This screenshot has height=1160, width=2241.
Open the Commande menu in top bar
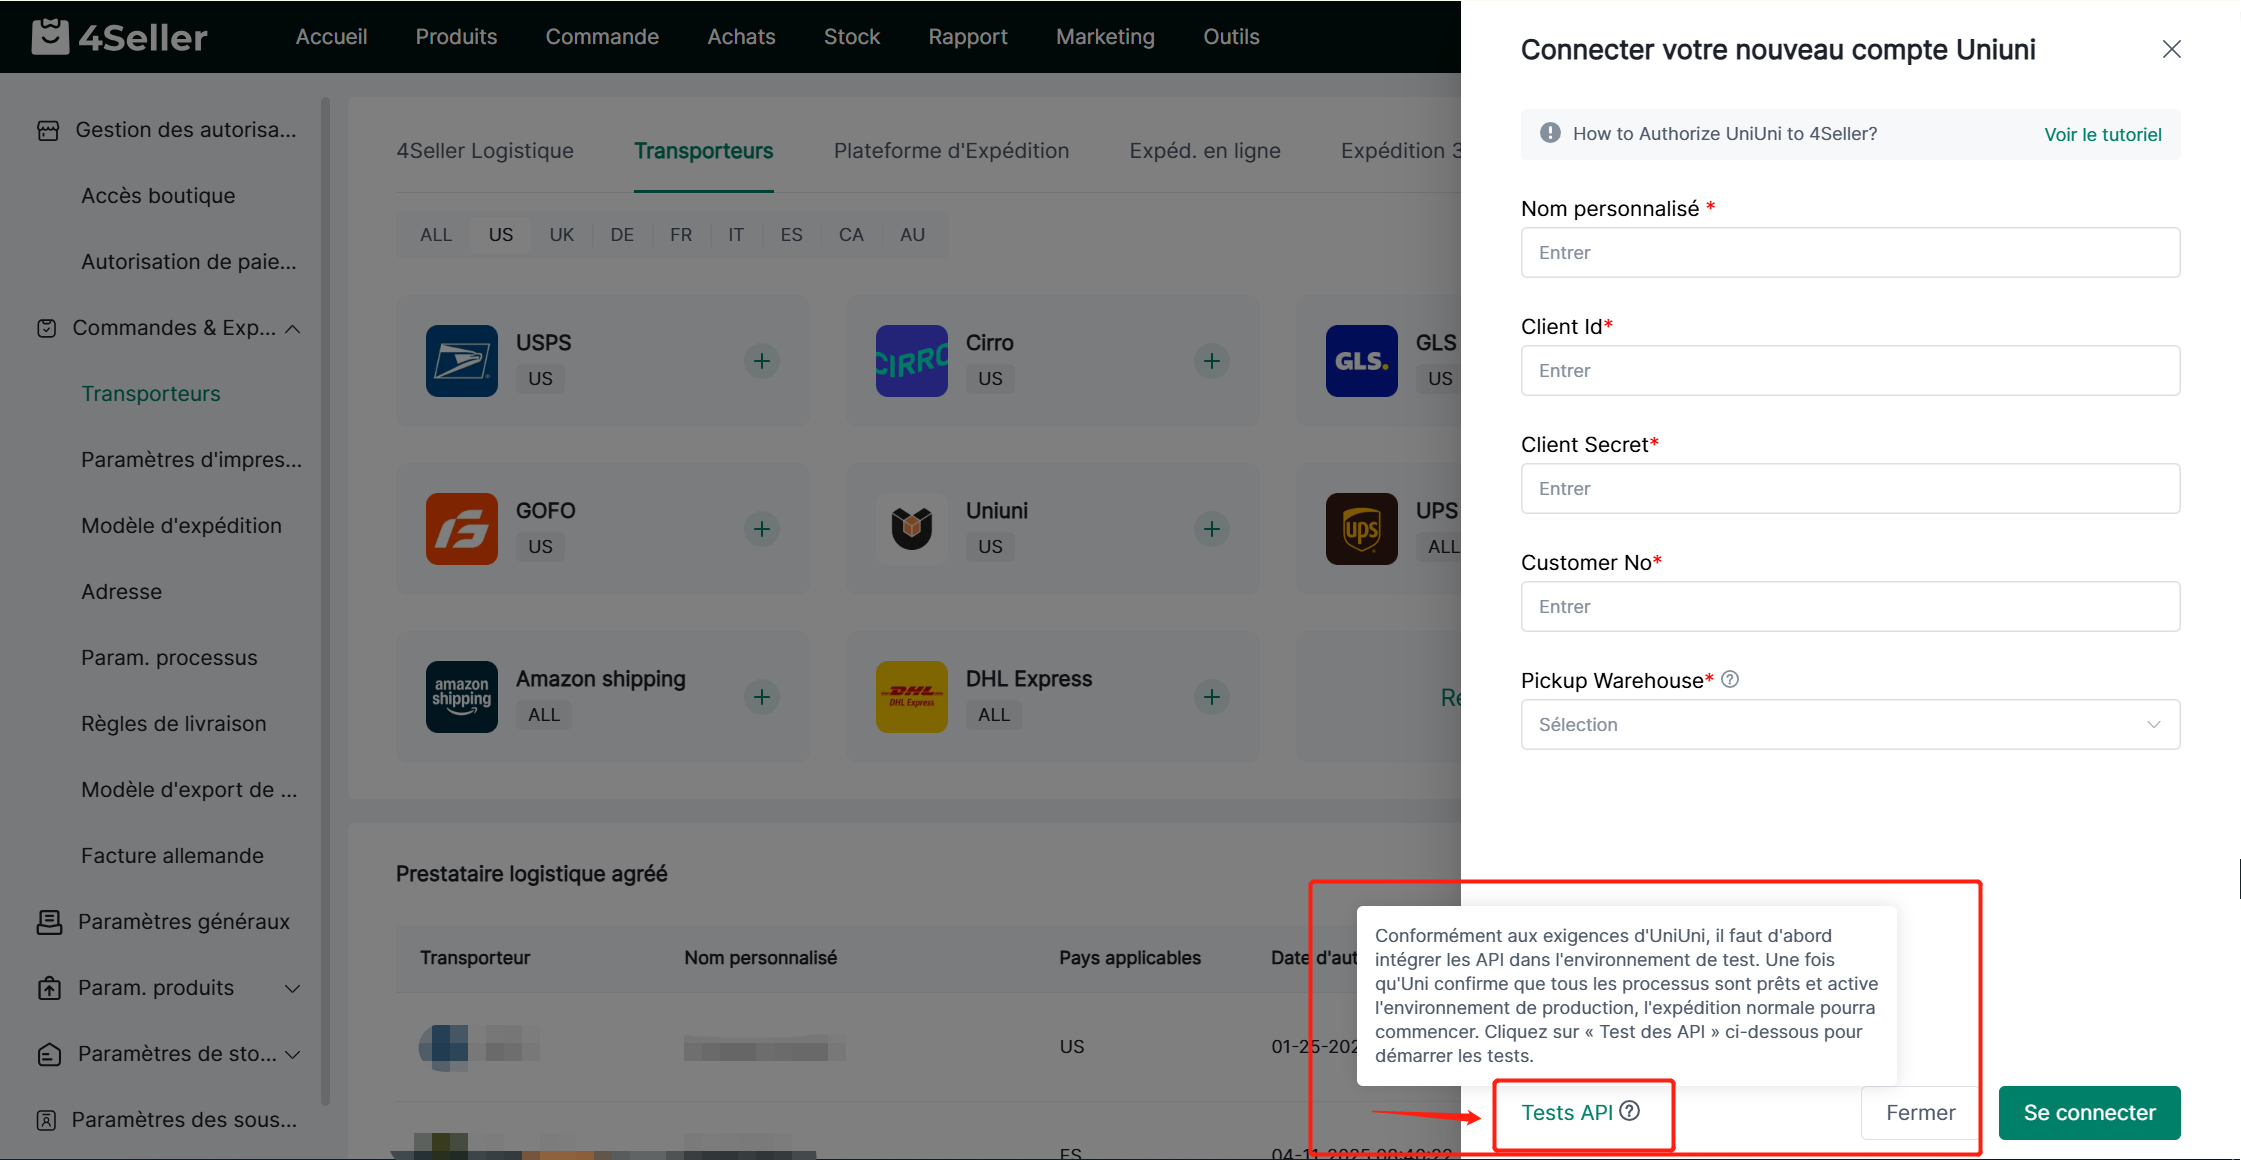click(x=601, y=37)
